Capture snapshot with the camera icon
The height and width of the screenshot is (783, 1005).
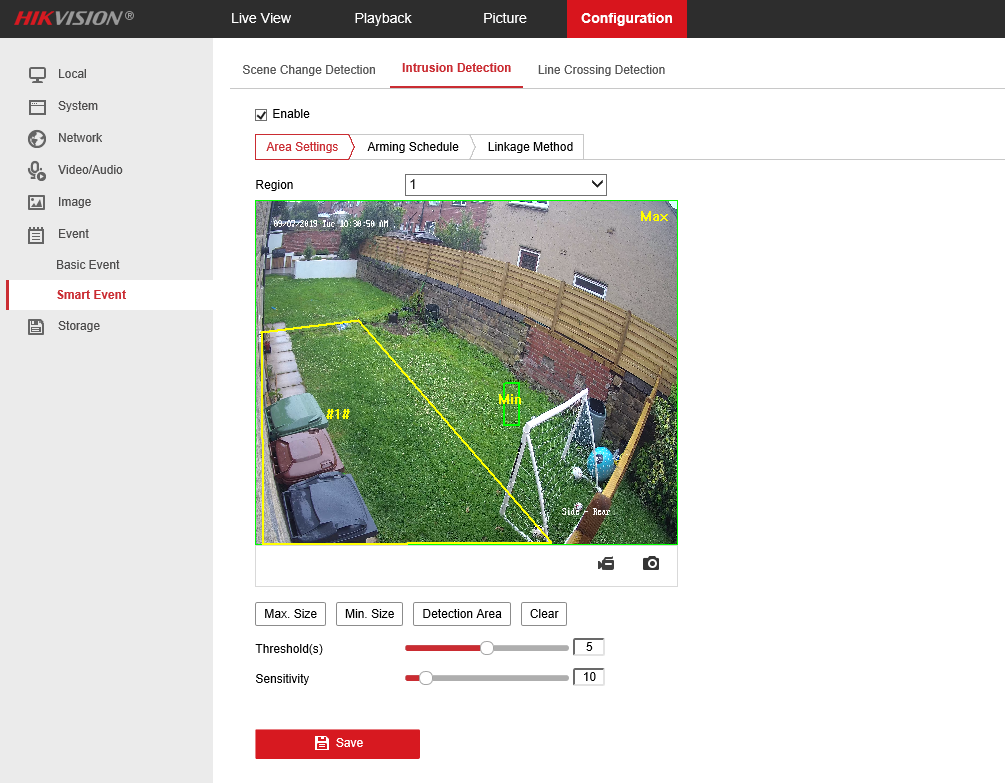tap(651, 564)
